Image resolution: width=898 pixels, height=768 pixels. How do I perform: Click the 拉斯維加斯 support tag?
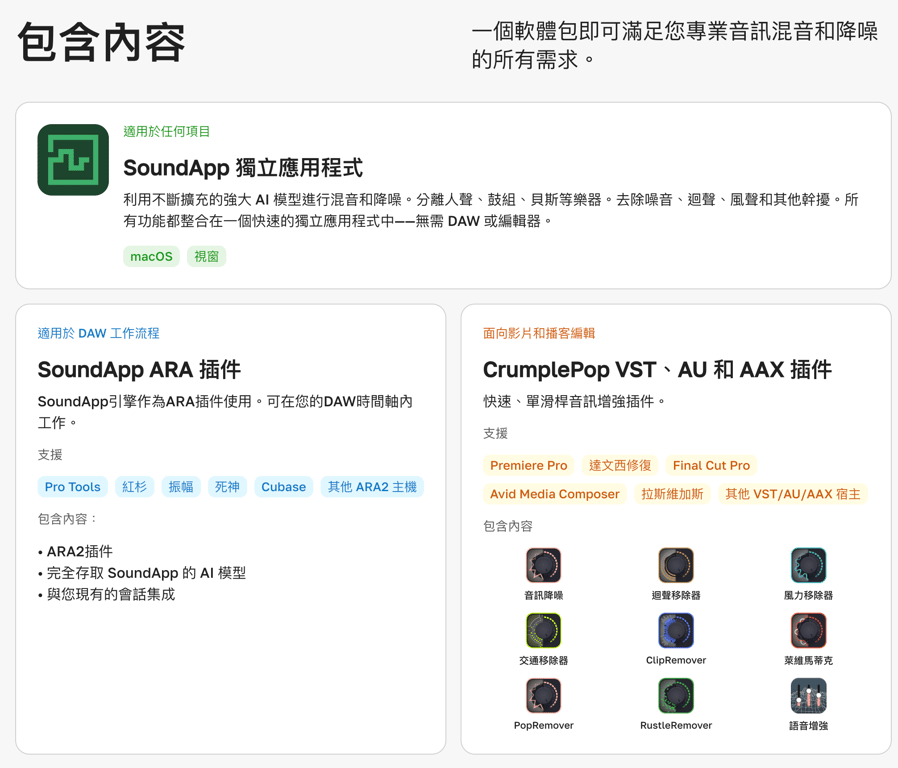pyautogui.click(x=672, y=494)
